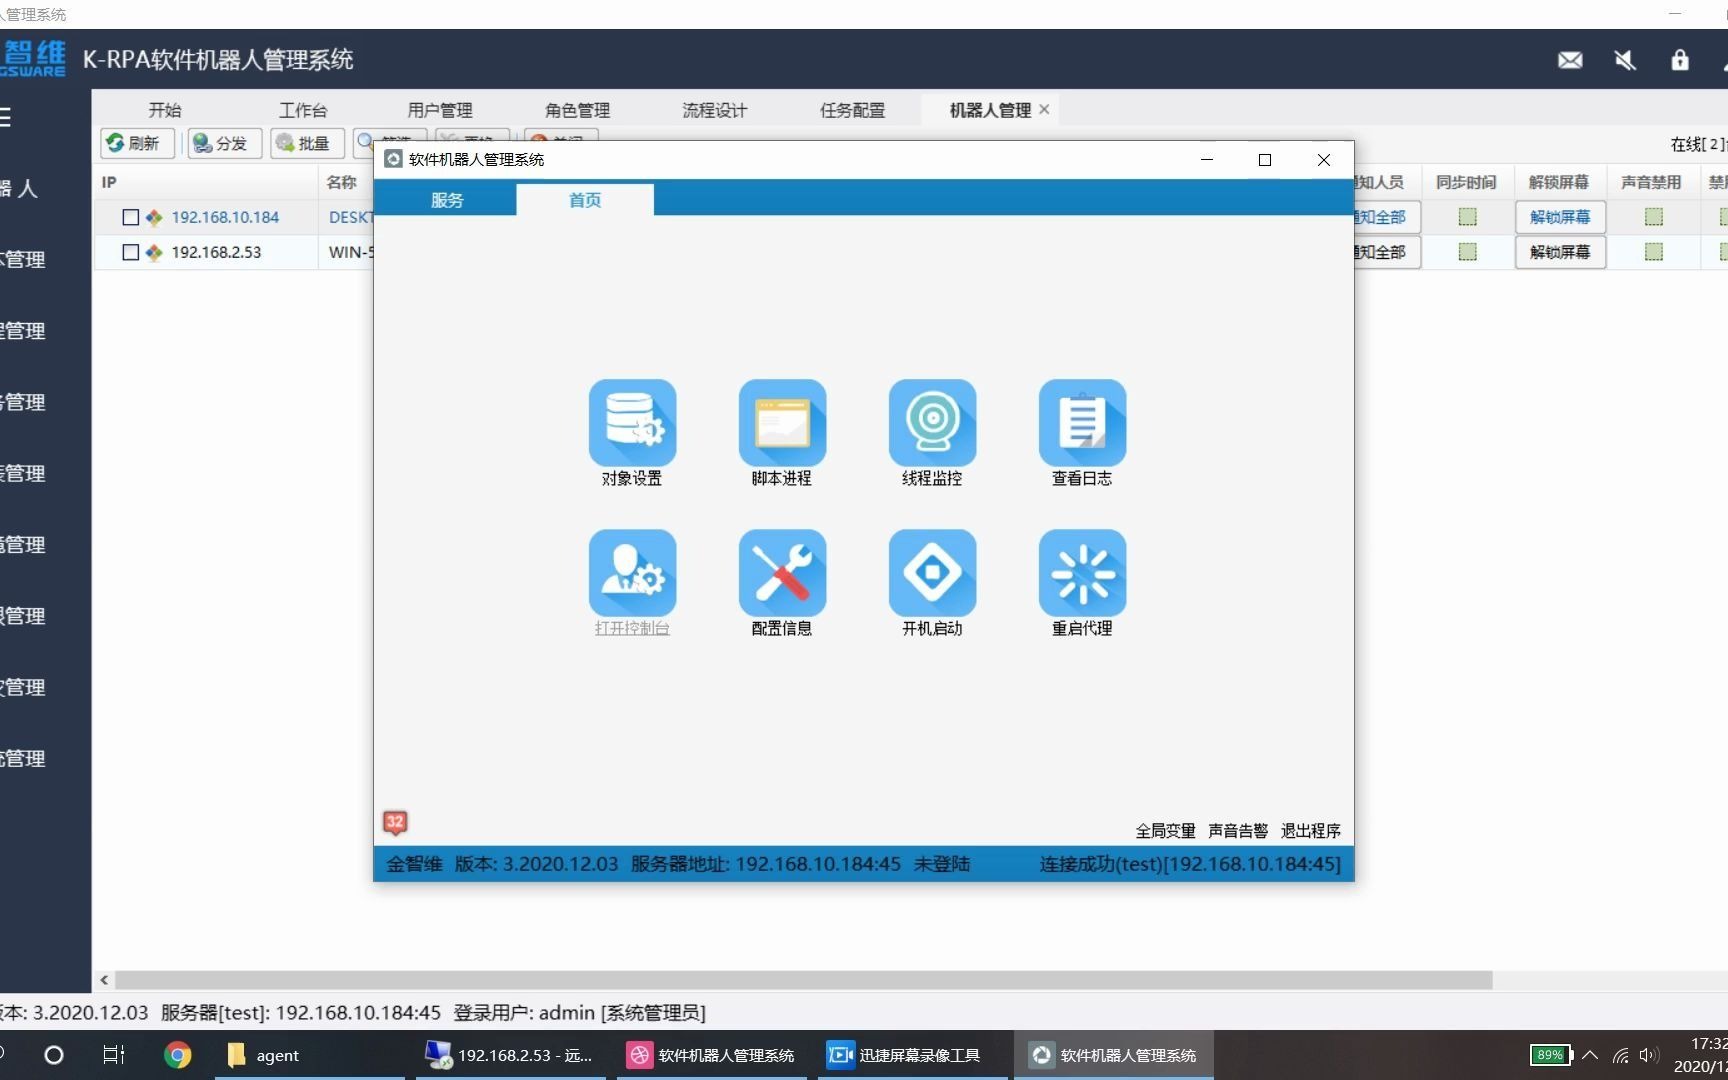Screen dimensions: 1728x1080
Task: Refresh the robot list with 刷新
Action: [137, 143]
